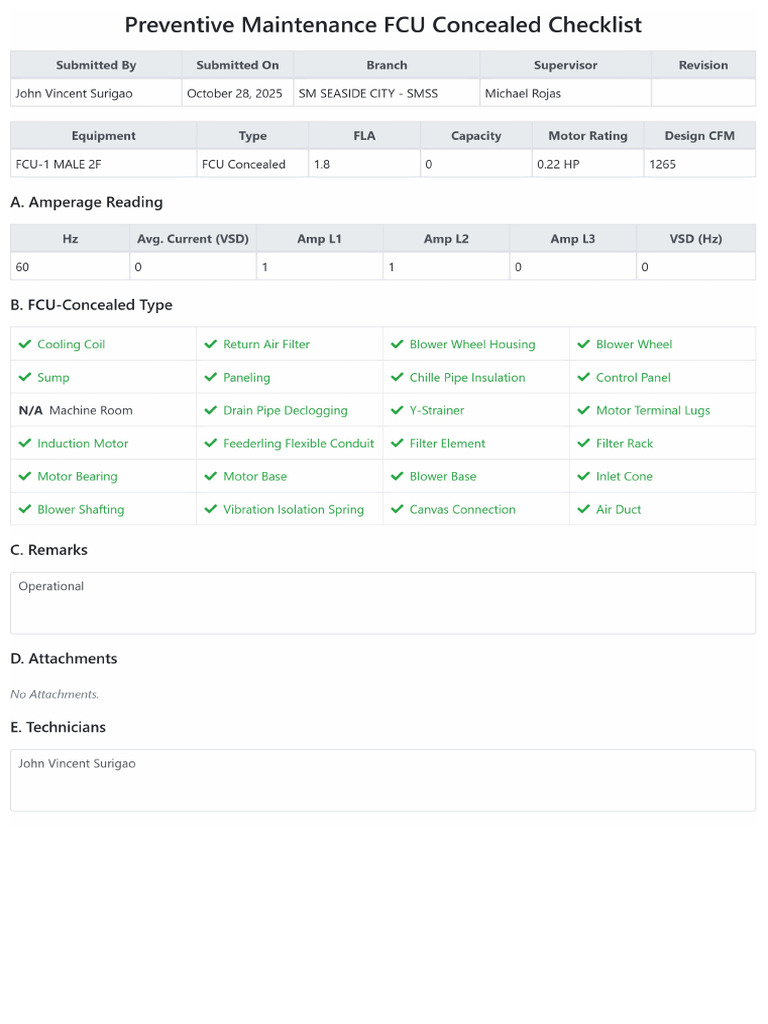The height and width of the screenshot is (1024, 768).
Task: Click the Amp L2 column header
Action: (446, 239)
